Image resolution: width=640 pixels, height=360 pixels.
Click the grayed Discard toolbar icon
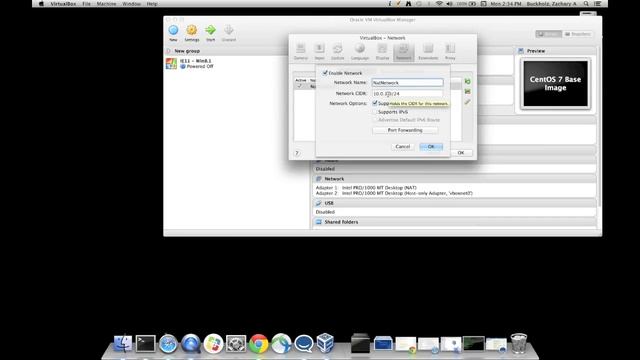[x=229, y=33]
